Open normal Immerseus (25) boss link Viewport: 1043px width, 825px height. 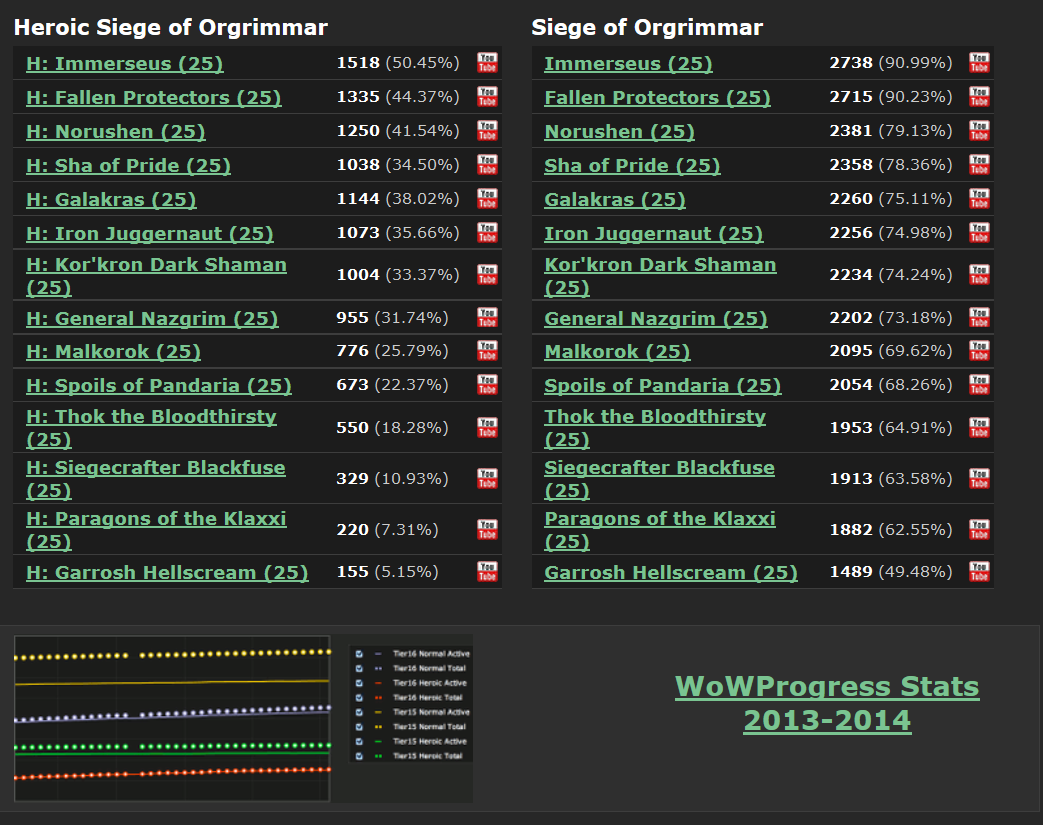629,64
